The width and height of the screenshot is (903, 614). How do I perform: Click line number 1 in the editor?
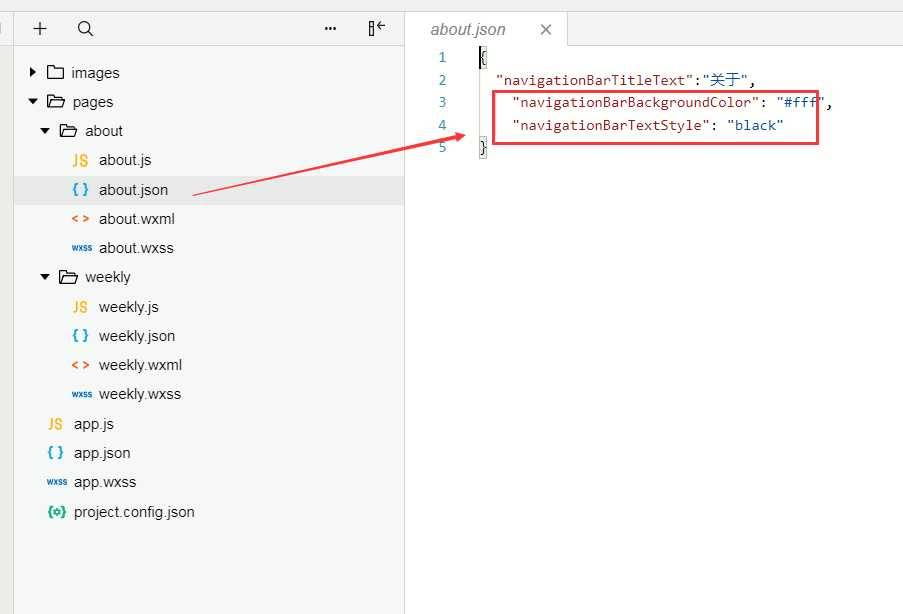coord(442,57)
